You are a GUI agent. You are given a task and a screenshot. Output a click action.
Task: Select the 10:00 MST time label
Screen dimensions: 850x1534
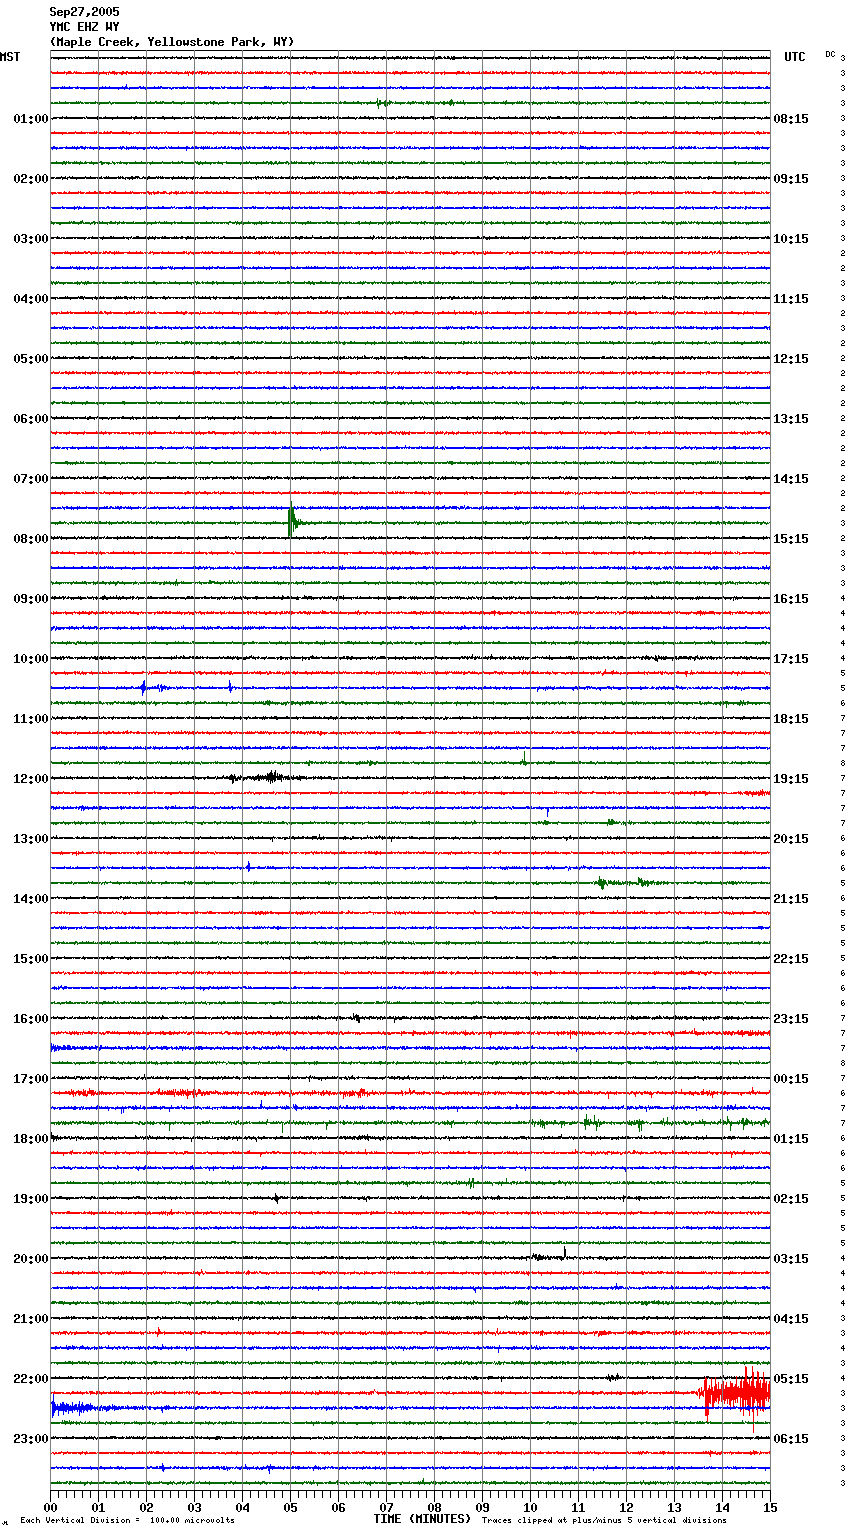click(31, 659)
